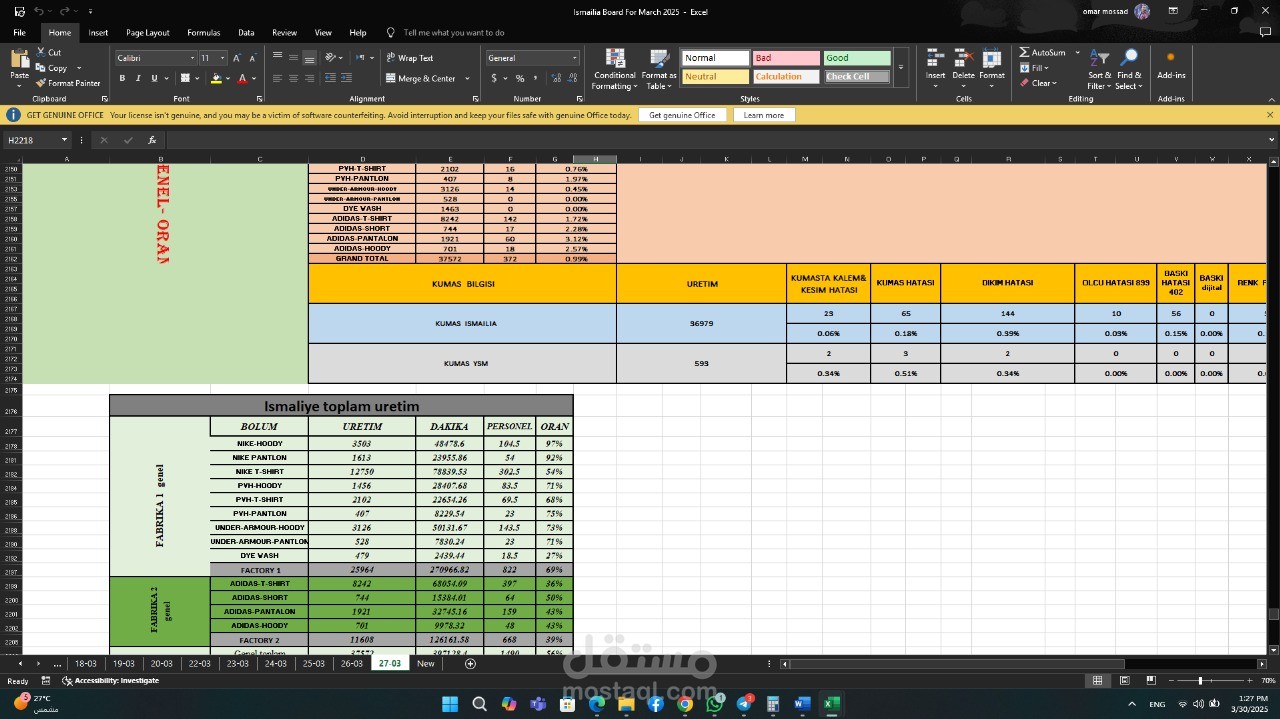Toggle italic formatting

tap(138, 78)
